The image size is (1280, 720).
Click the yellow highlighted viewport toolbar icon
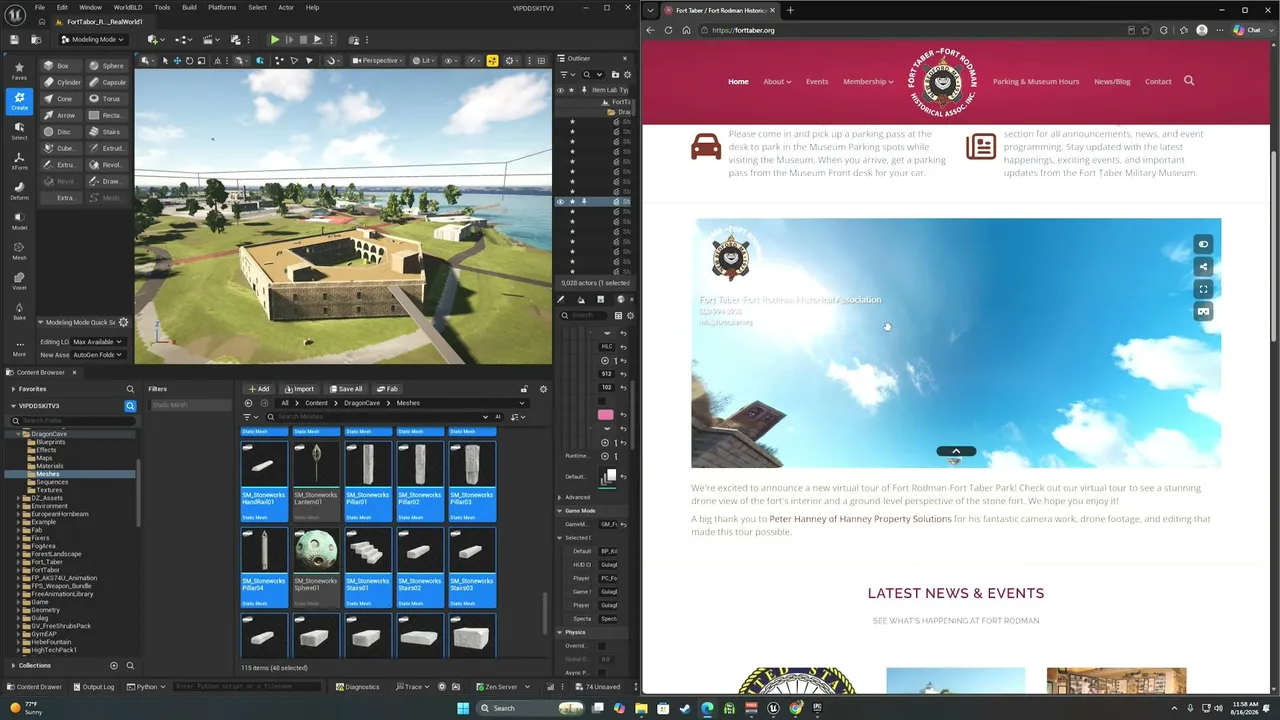tap(492, 60)
